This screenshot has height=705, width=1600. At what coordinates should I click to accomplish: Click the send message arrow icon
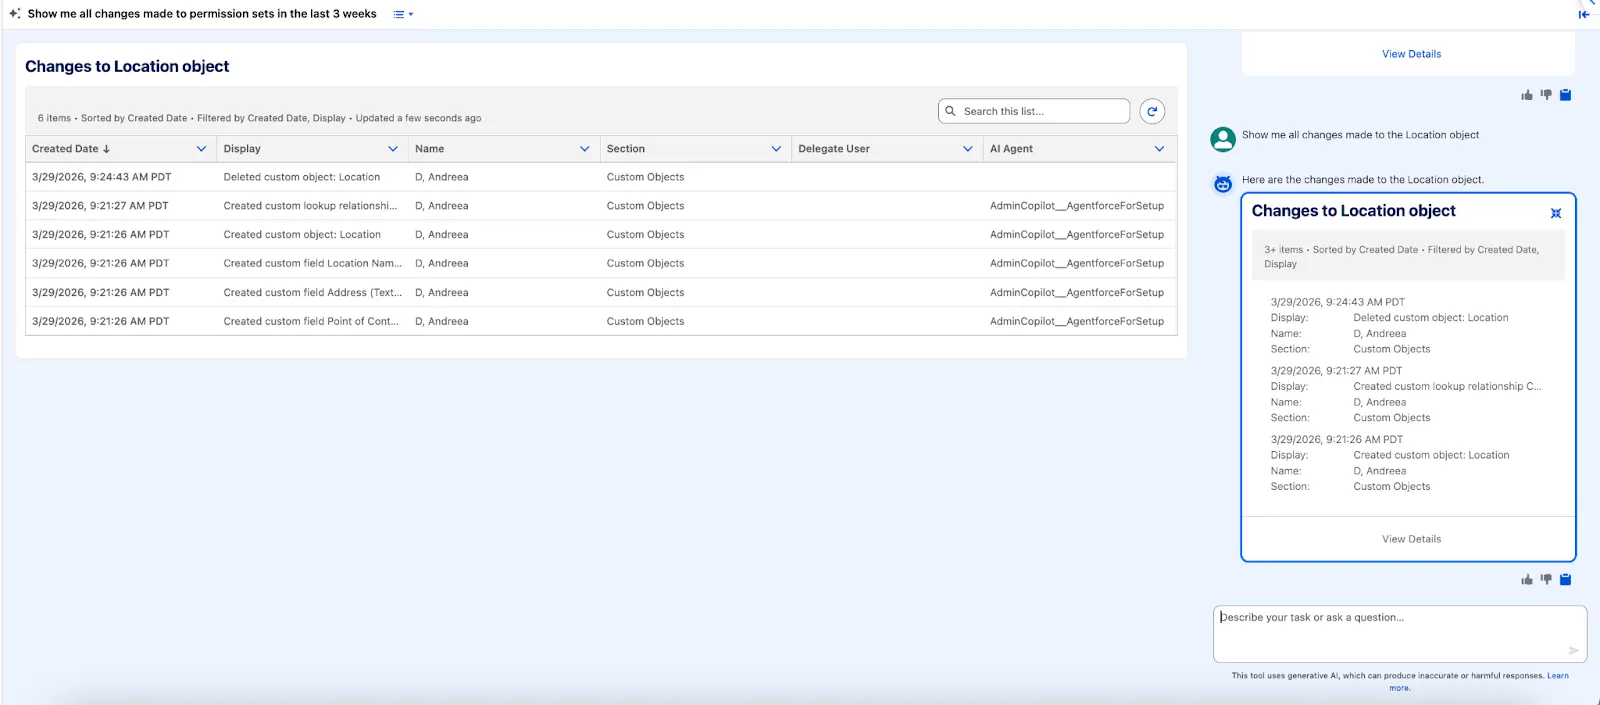coord(1573,650)
